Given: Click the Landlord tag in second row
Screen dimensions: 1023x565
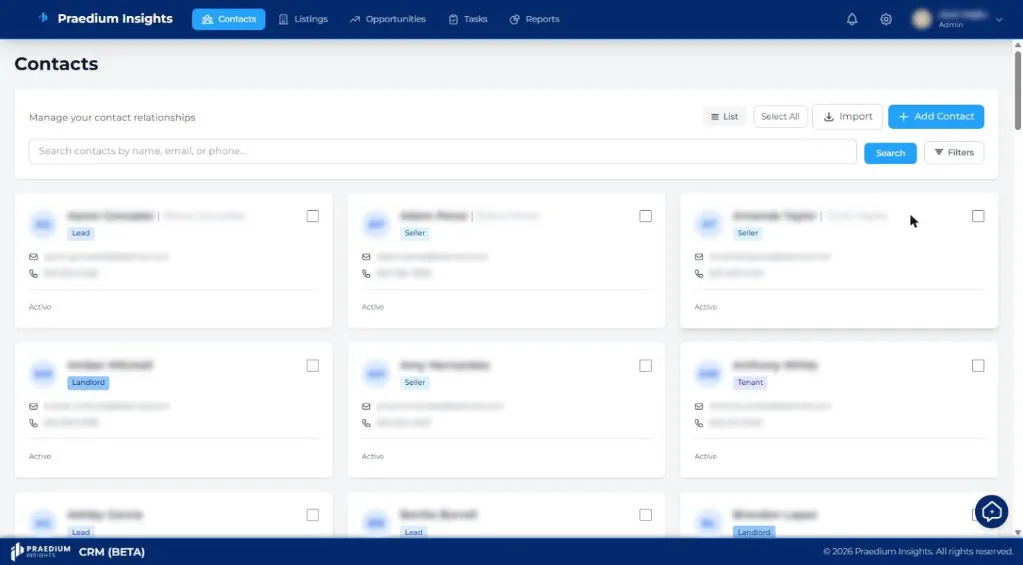Looking at the screenshot, I should click(88, 382).
